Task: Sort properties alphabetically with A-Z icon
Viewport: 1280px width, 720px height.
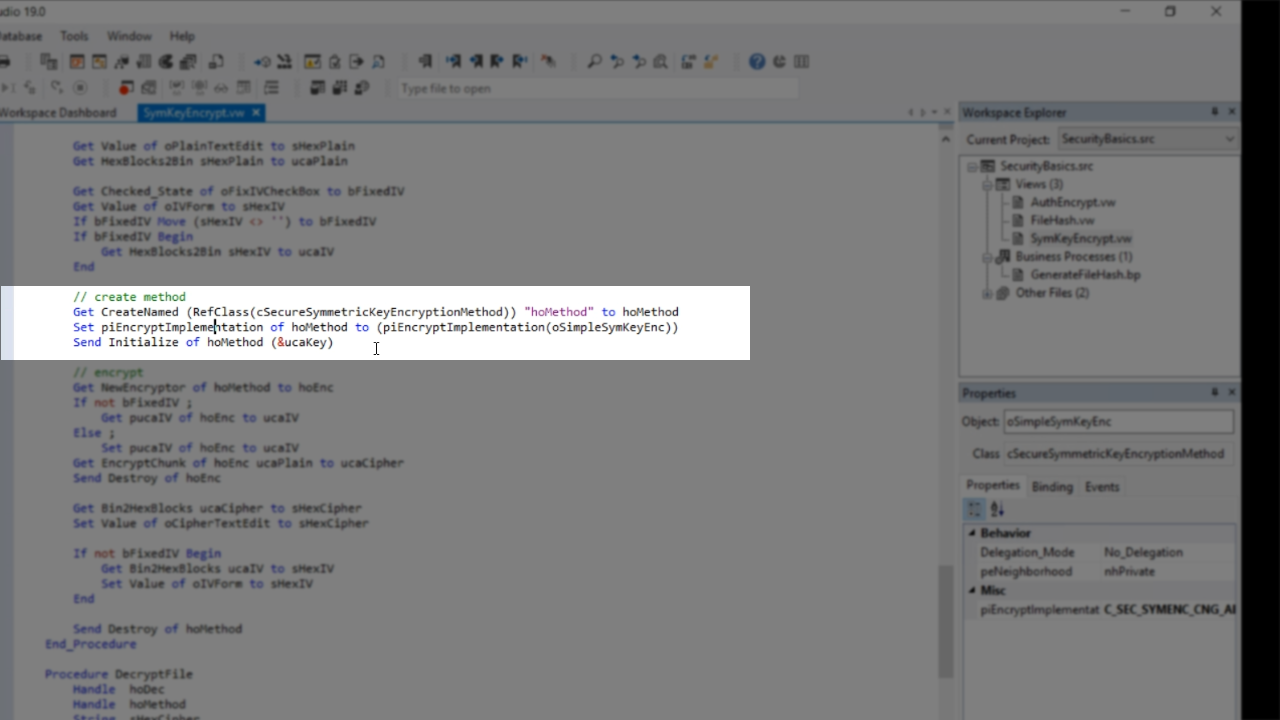Action: click(x=997, y=510)
